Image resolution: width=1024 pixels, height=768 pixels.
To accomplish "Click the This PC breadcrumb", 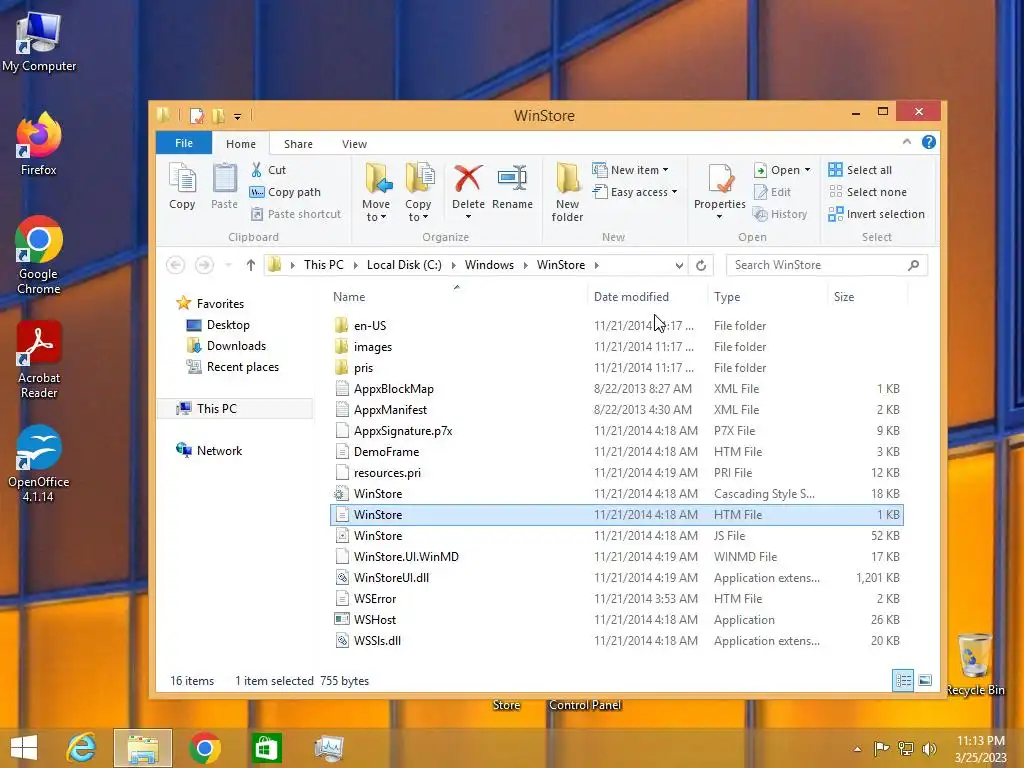I will [x=323, y=264].
